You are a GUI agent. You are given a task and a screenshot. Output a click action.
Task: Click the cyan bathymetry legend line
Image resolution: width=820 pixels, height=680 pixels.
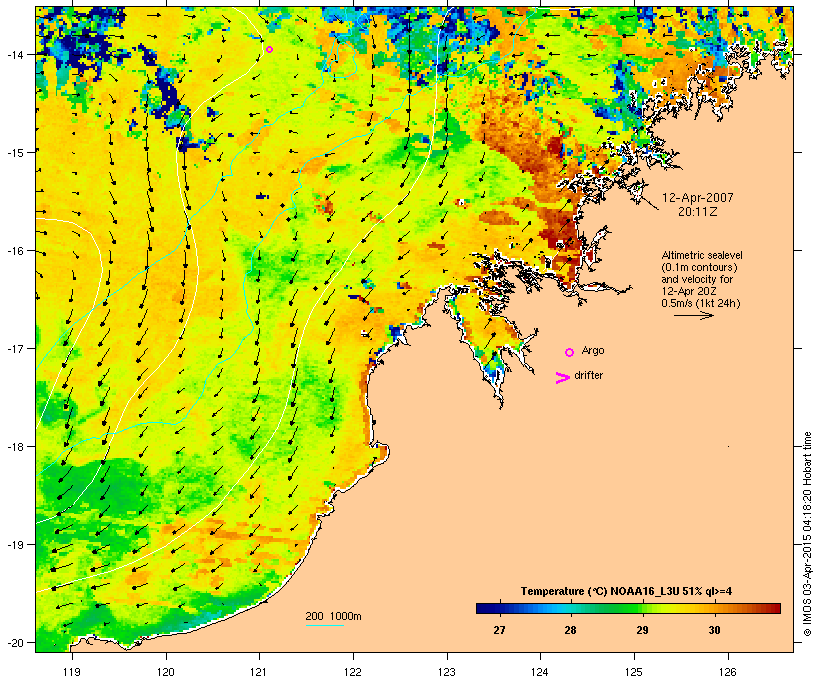[324, 626]
